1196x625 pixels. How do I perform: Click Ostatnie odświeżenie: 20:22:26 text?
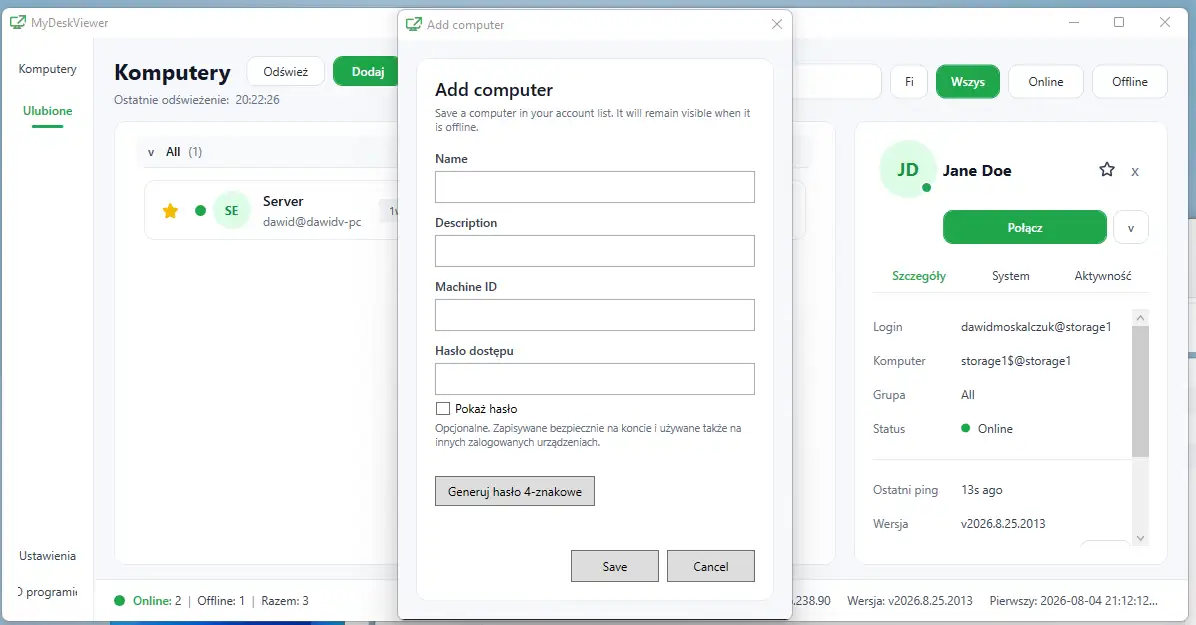point(197,100)
